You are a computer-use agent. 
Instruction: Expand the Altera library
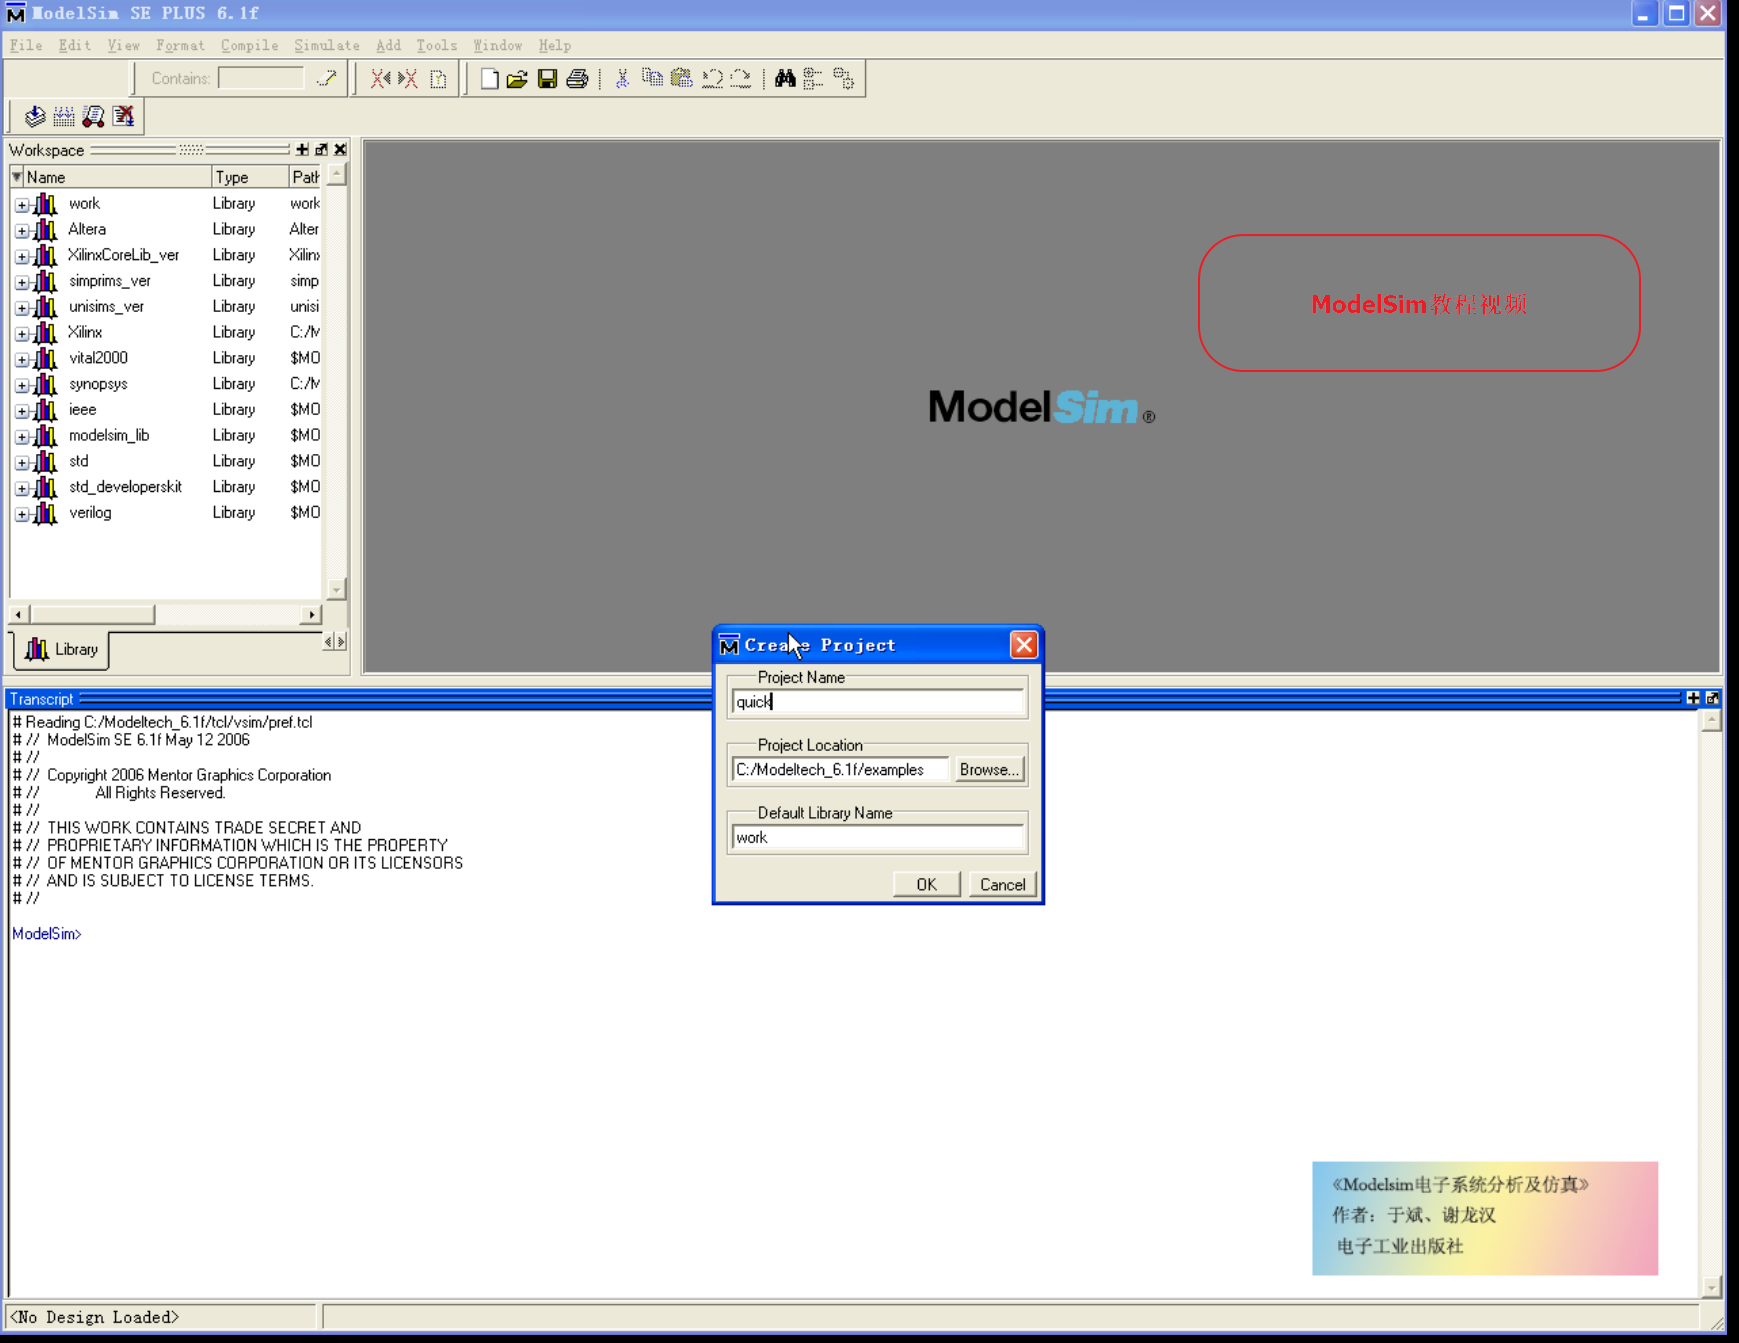(x=22, y=230)
